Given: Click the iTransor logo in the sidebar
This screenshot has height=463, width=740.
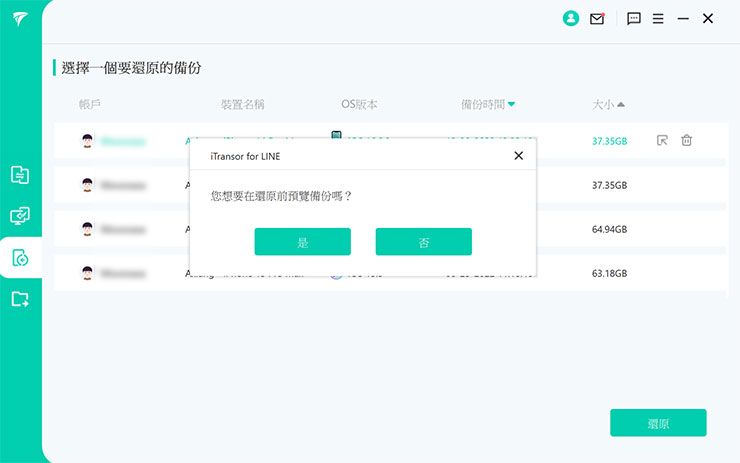Looking at the screenshot, I should coord(20,19).
